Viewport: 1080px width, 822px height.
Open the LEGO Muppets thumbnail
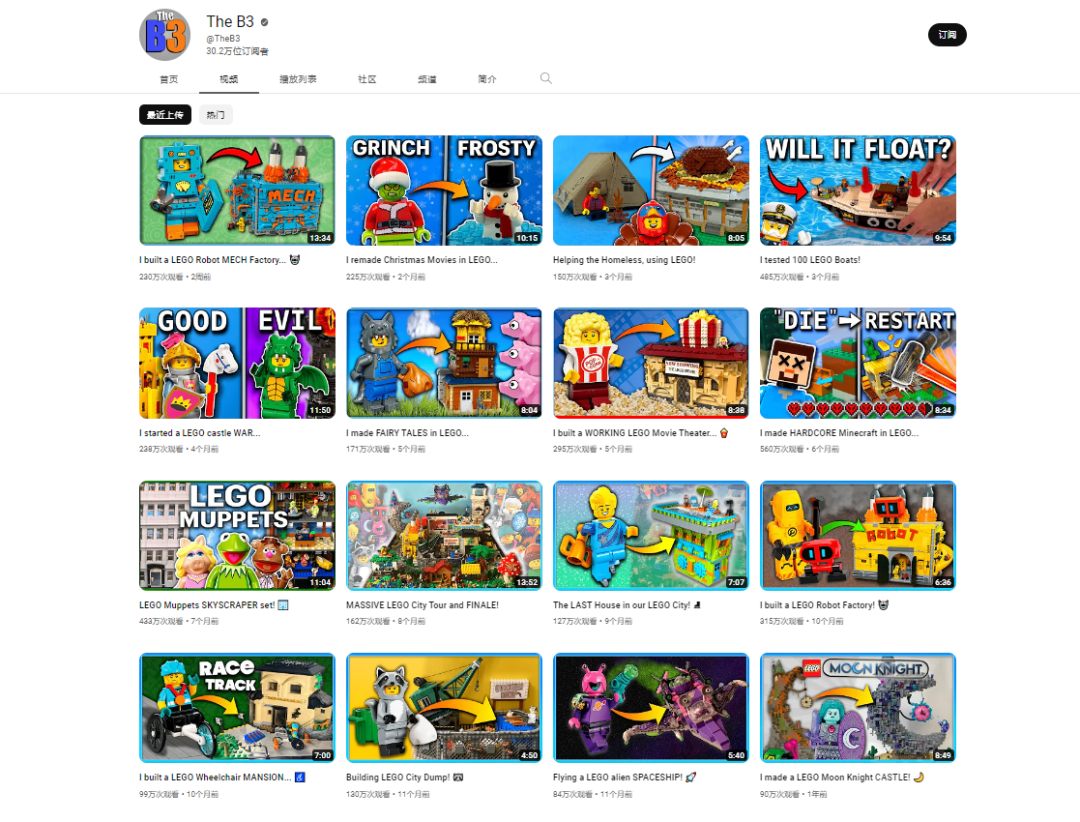(x=237, y=535)
